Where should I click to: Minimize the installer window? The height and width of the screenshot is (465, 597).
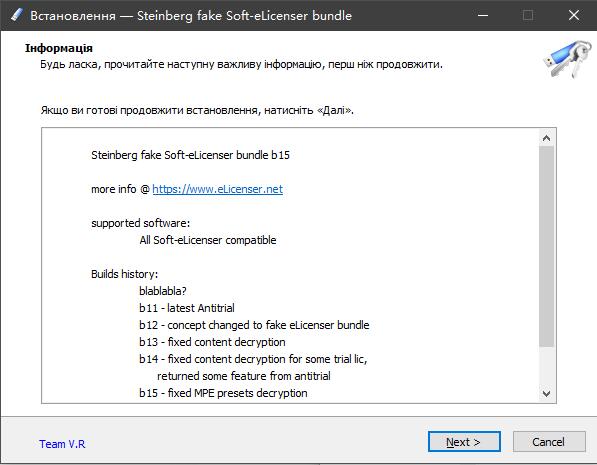[x=483, y=15]
